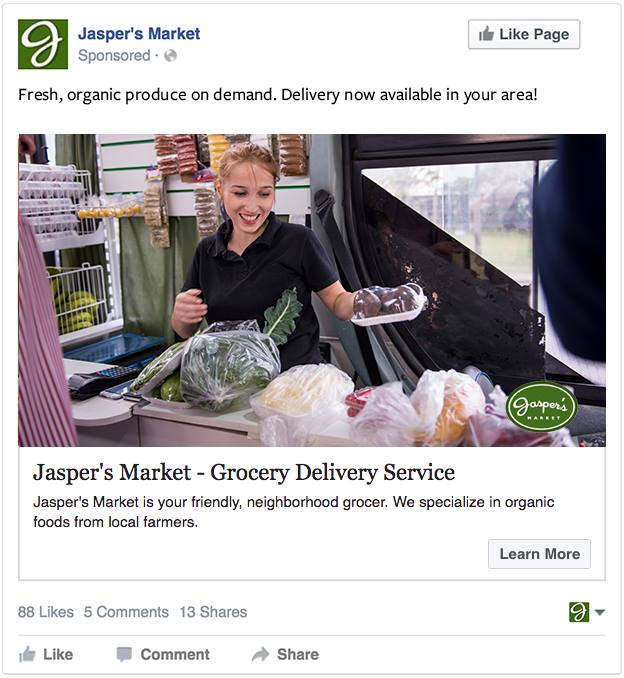Click the thumbs-up Like icon below post

click(27, 654)
